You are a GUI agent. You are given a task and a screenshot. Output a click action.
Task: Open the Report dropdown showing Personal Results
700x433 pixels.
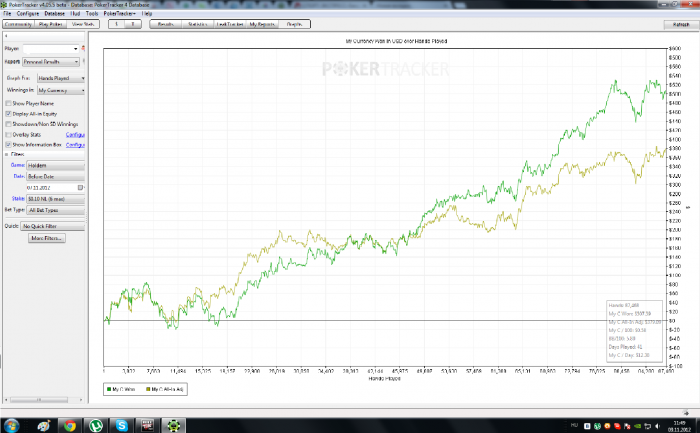click(x=51, y=62)
